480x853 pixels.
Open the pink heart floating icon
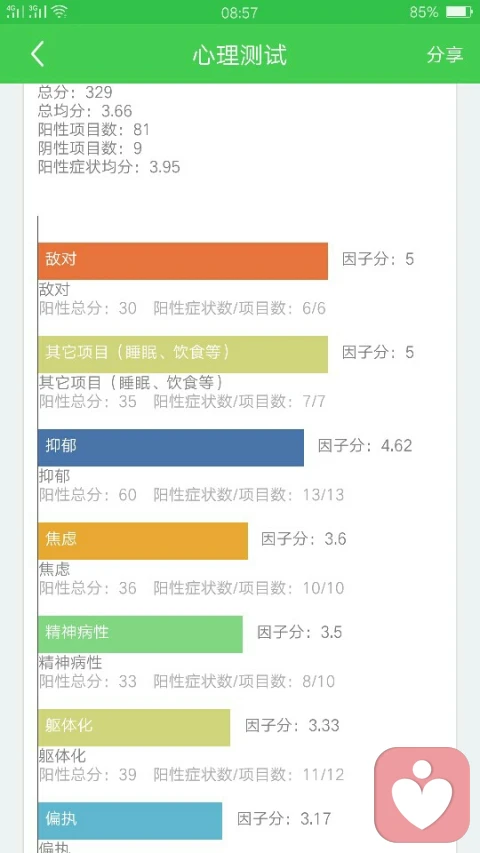pos(422,795)
